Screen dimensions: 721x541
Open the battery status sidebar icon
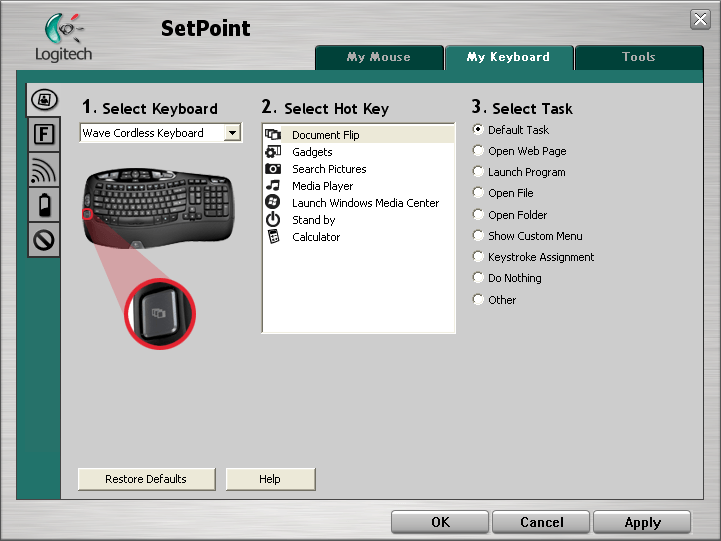(44, 205)
